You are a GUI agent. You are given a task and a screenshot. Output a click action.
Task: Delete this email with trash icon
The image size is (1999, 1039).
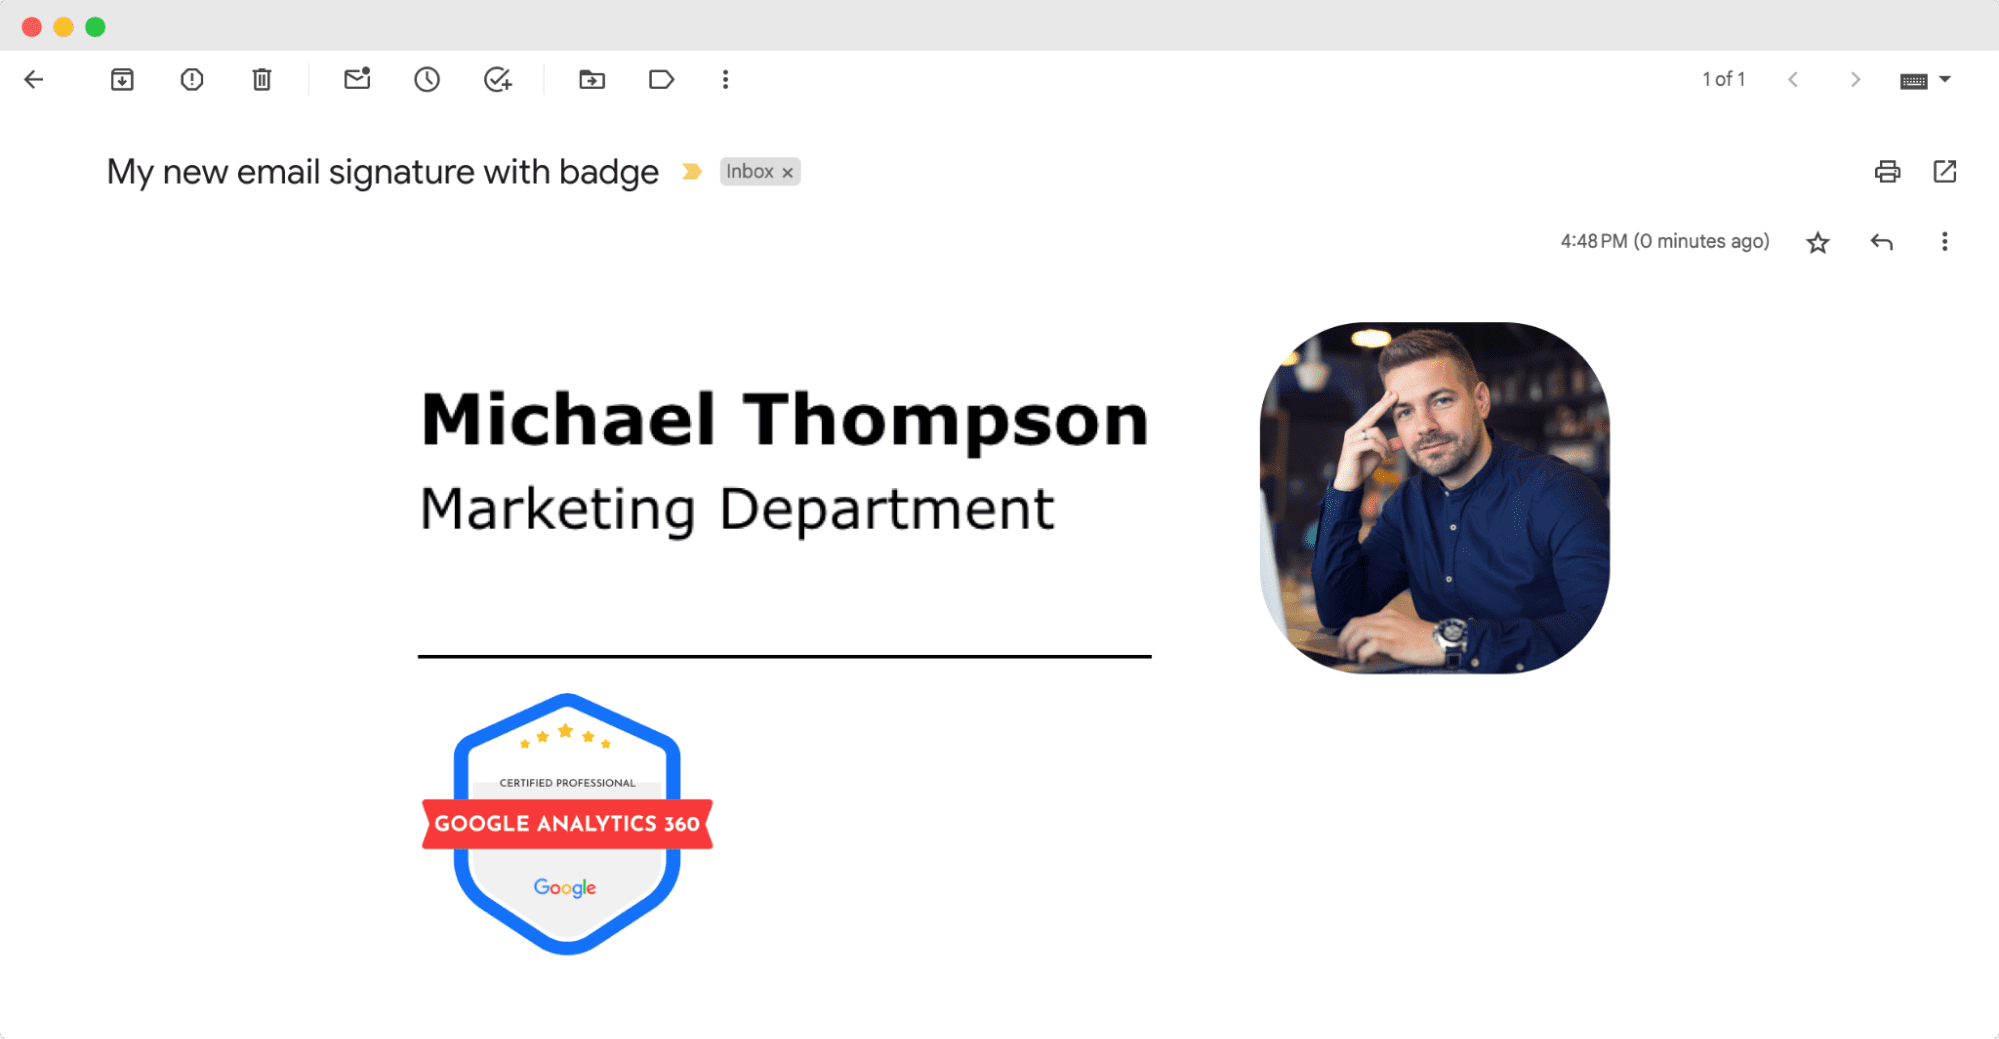click(x=262, y=80)
